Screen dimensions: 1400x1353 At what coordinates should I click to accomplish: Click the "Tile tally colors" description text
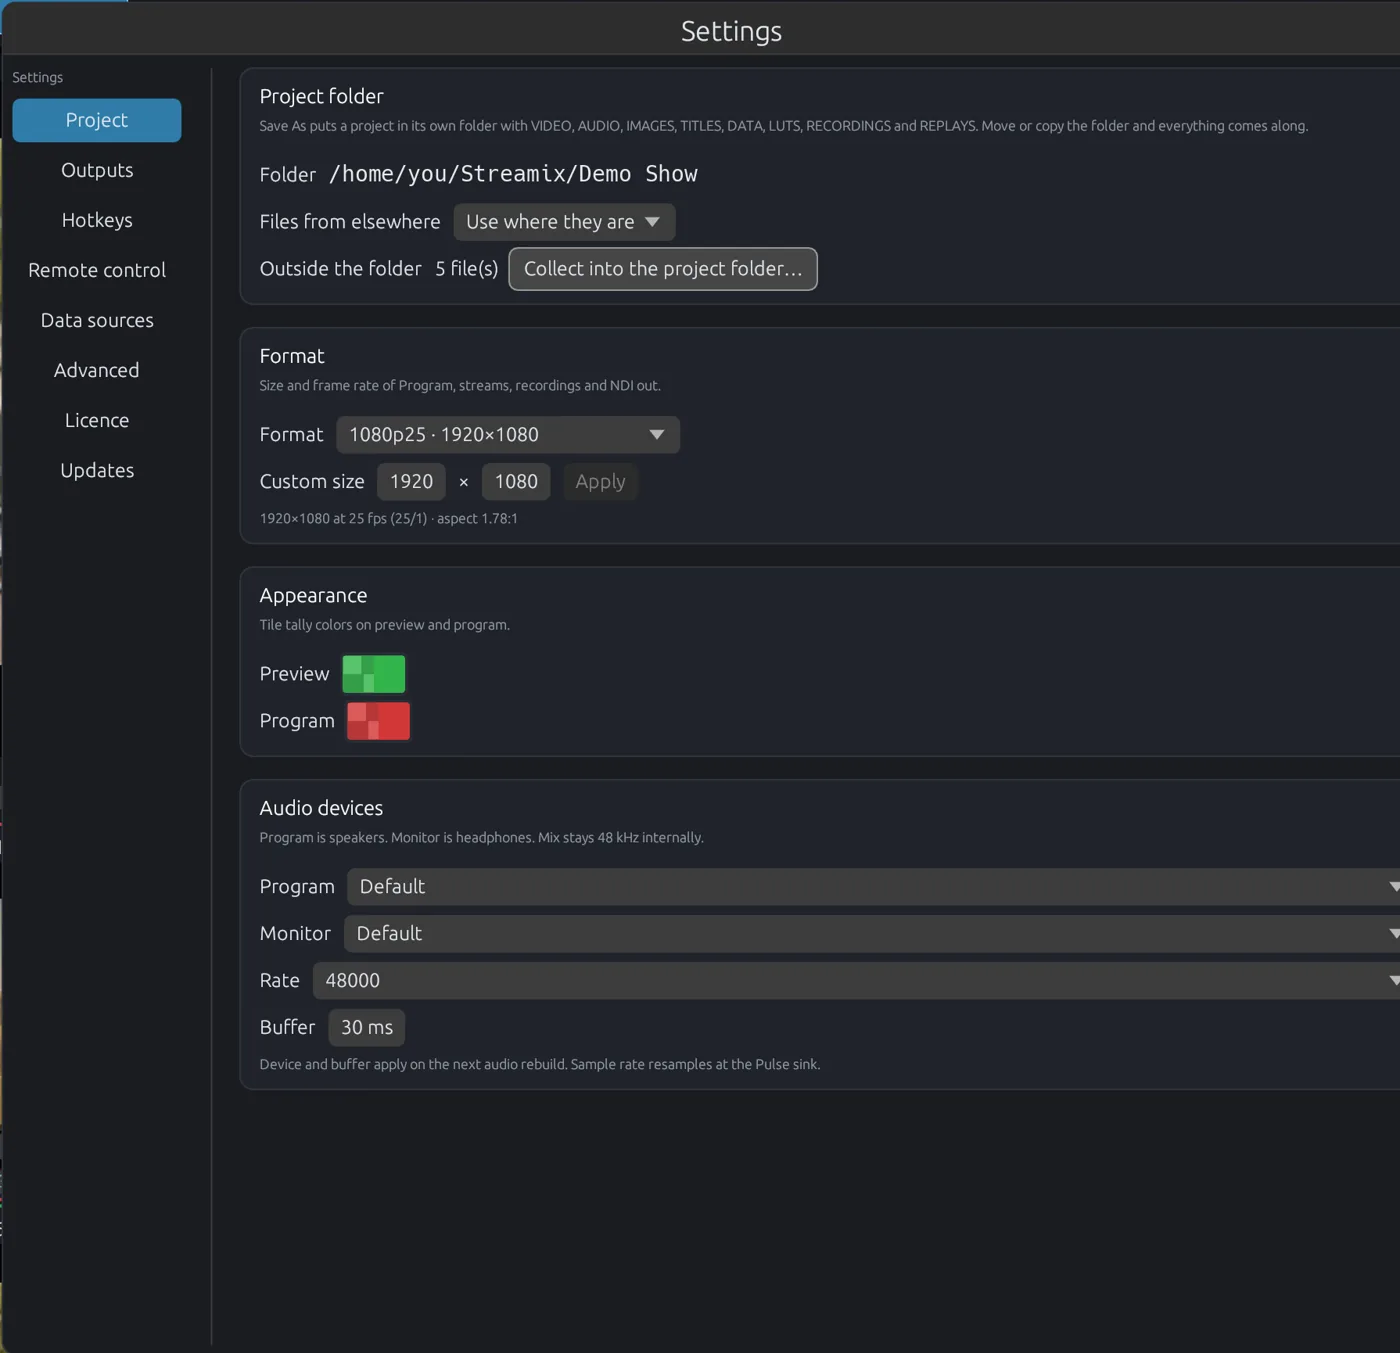click(x=385, y=625)
